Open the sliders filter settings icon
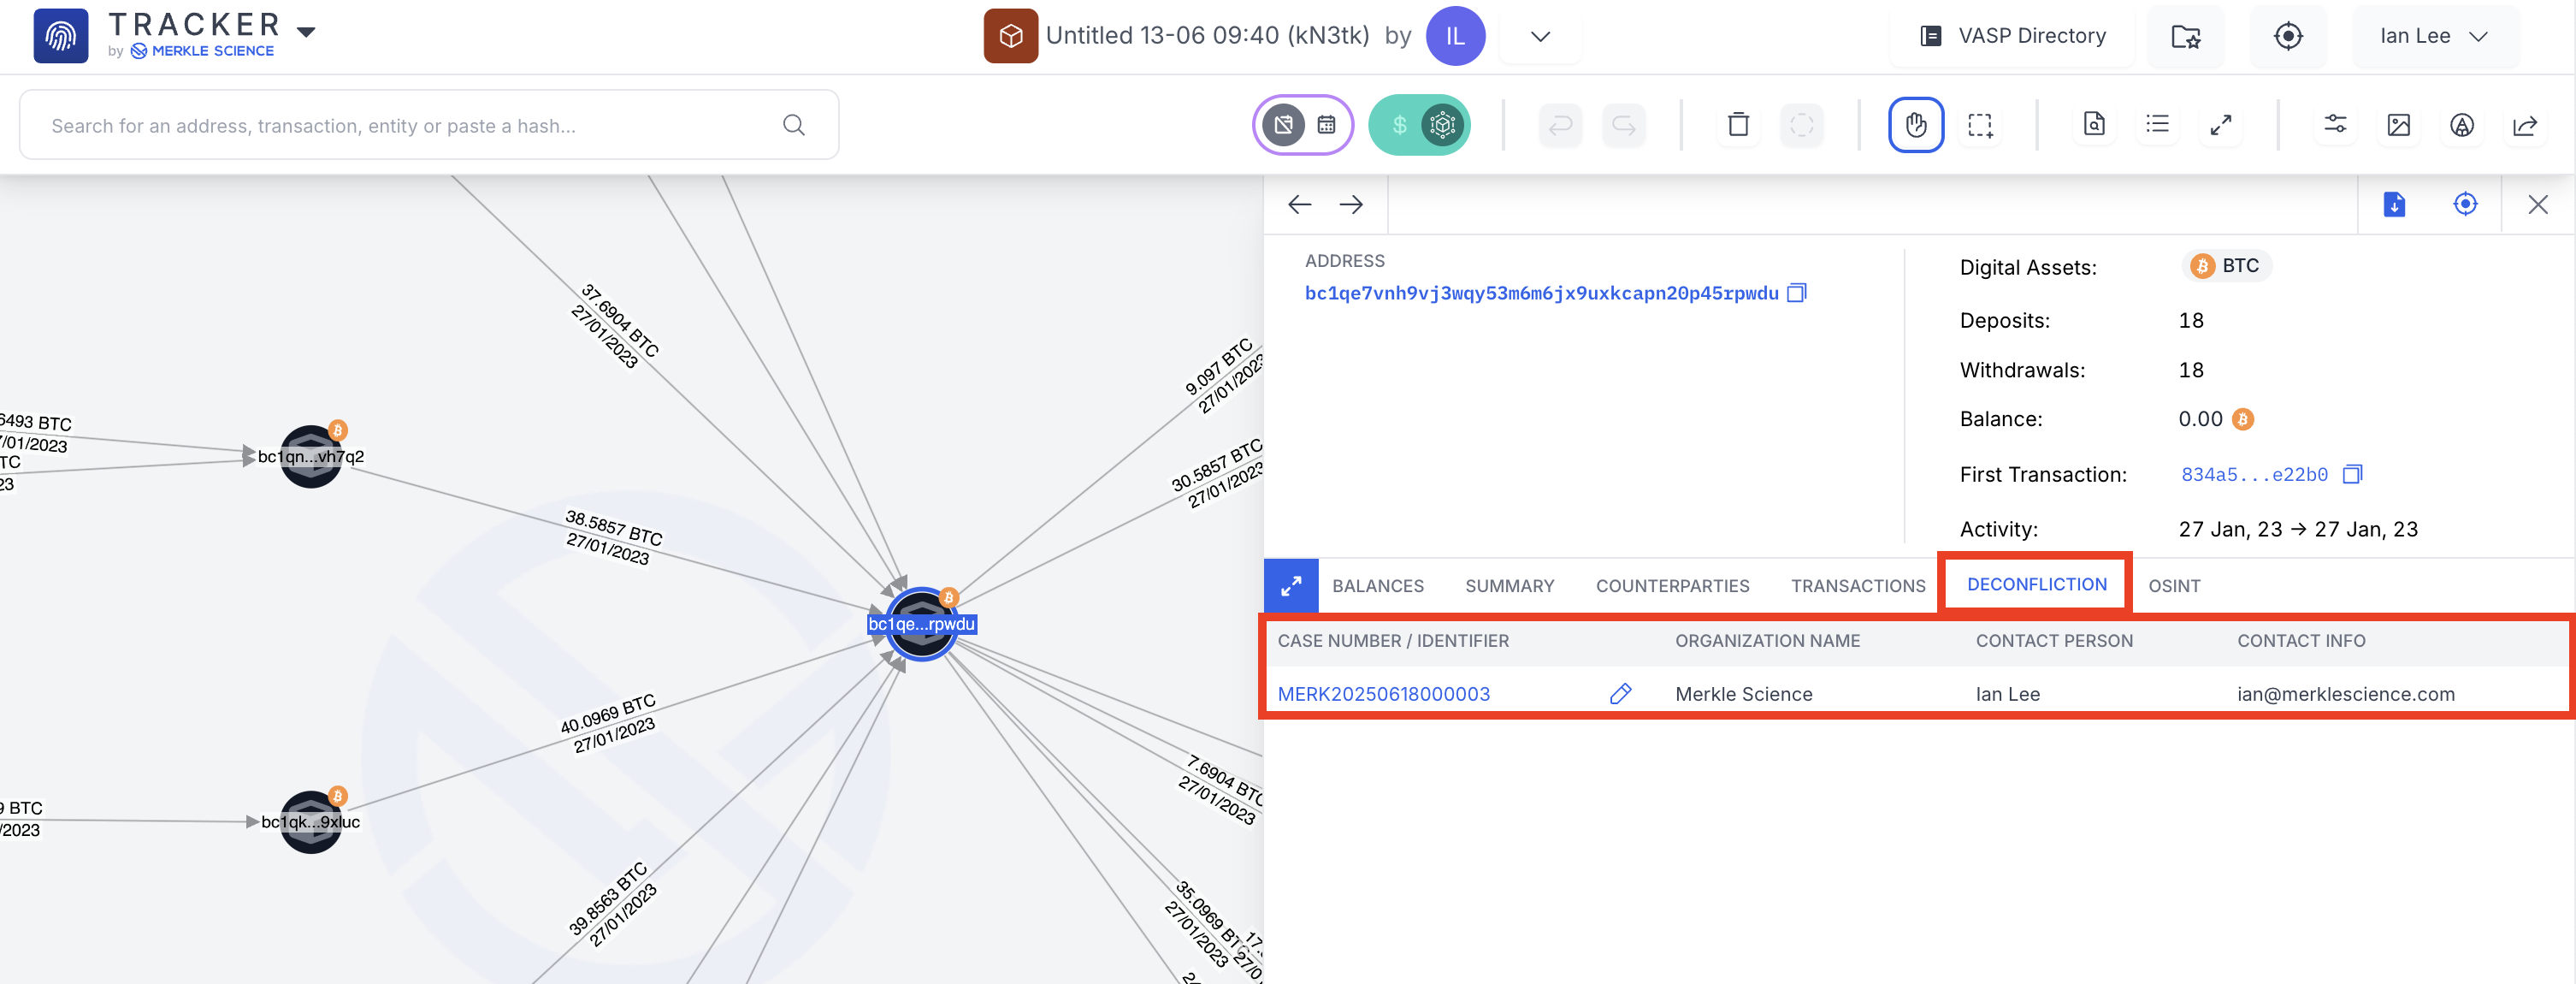This screenshot has width=2576, height=984. click(2335, 124)
